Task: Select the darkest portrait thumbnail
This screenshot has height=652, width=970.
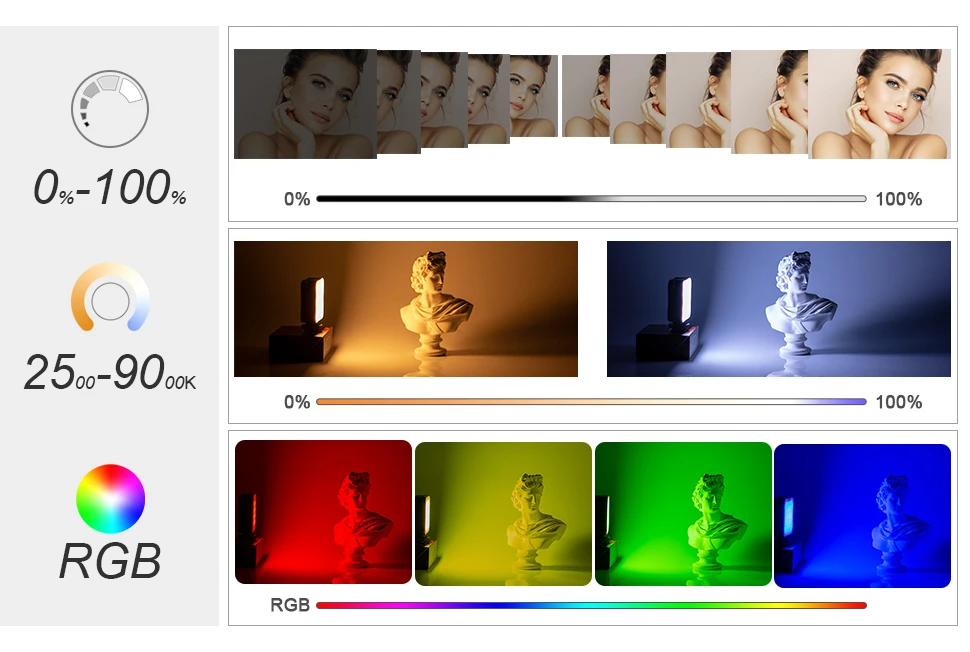Action: pyautogui.click(x=305, y=104)
